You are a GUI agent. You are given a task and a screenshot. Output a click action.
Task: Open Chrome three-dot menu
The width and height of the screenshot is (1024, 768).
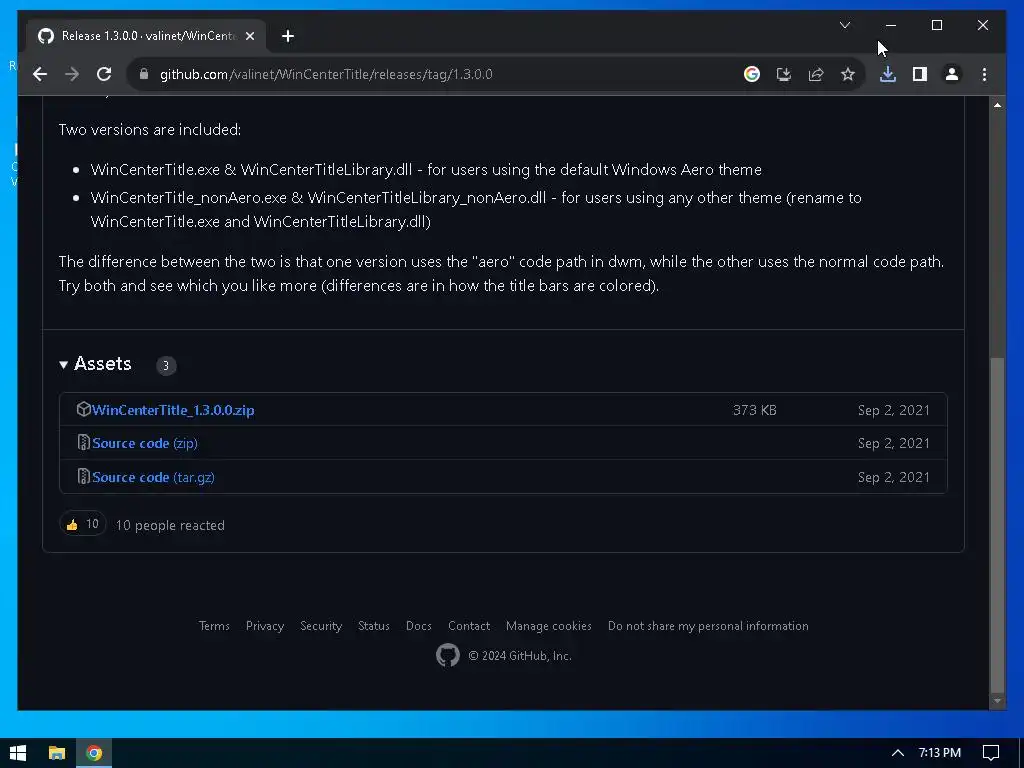(984, 74)
